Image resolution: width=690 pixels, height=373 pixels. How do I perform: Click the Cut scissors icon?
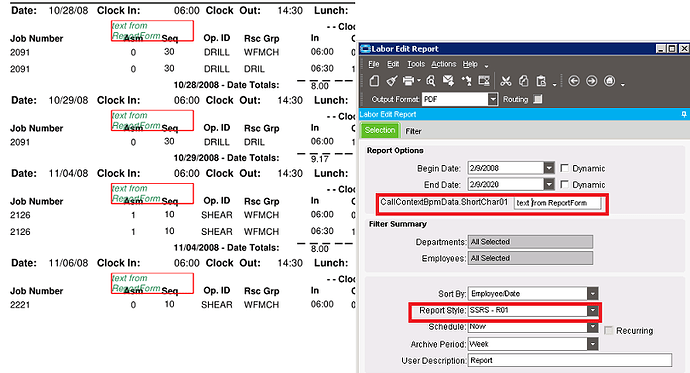[506, 81]
